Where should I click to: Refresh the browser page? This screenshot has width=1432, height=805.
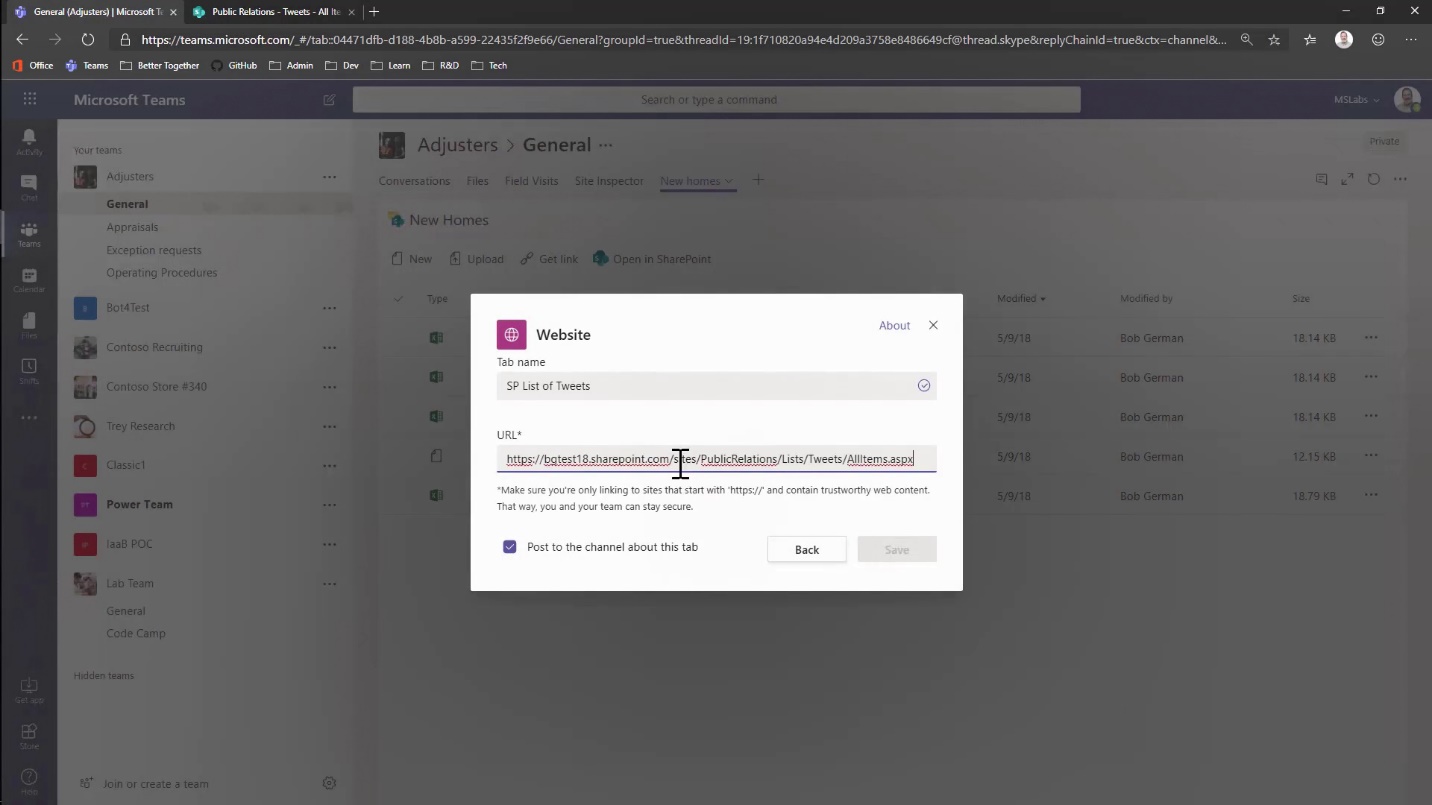[88, 40]
